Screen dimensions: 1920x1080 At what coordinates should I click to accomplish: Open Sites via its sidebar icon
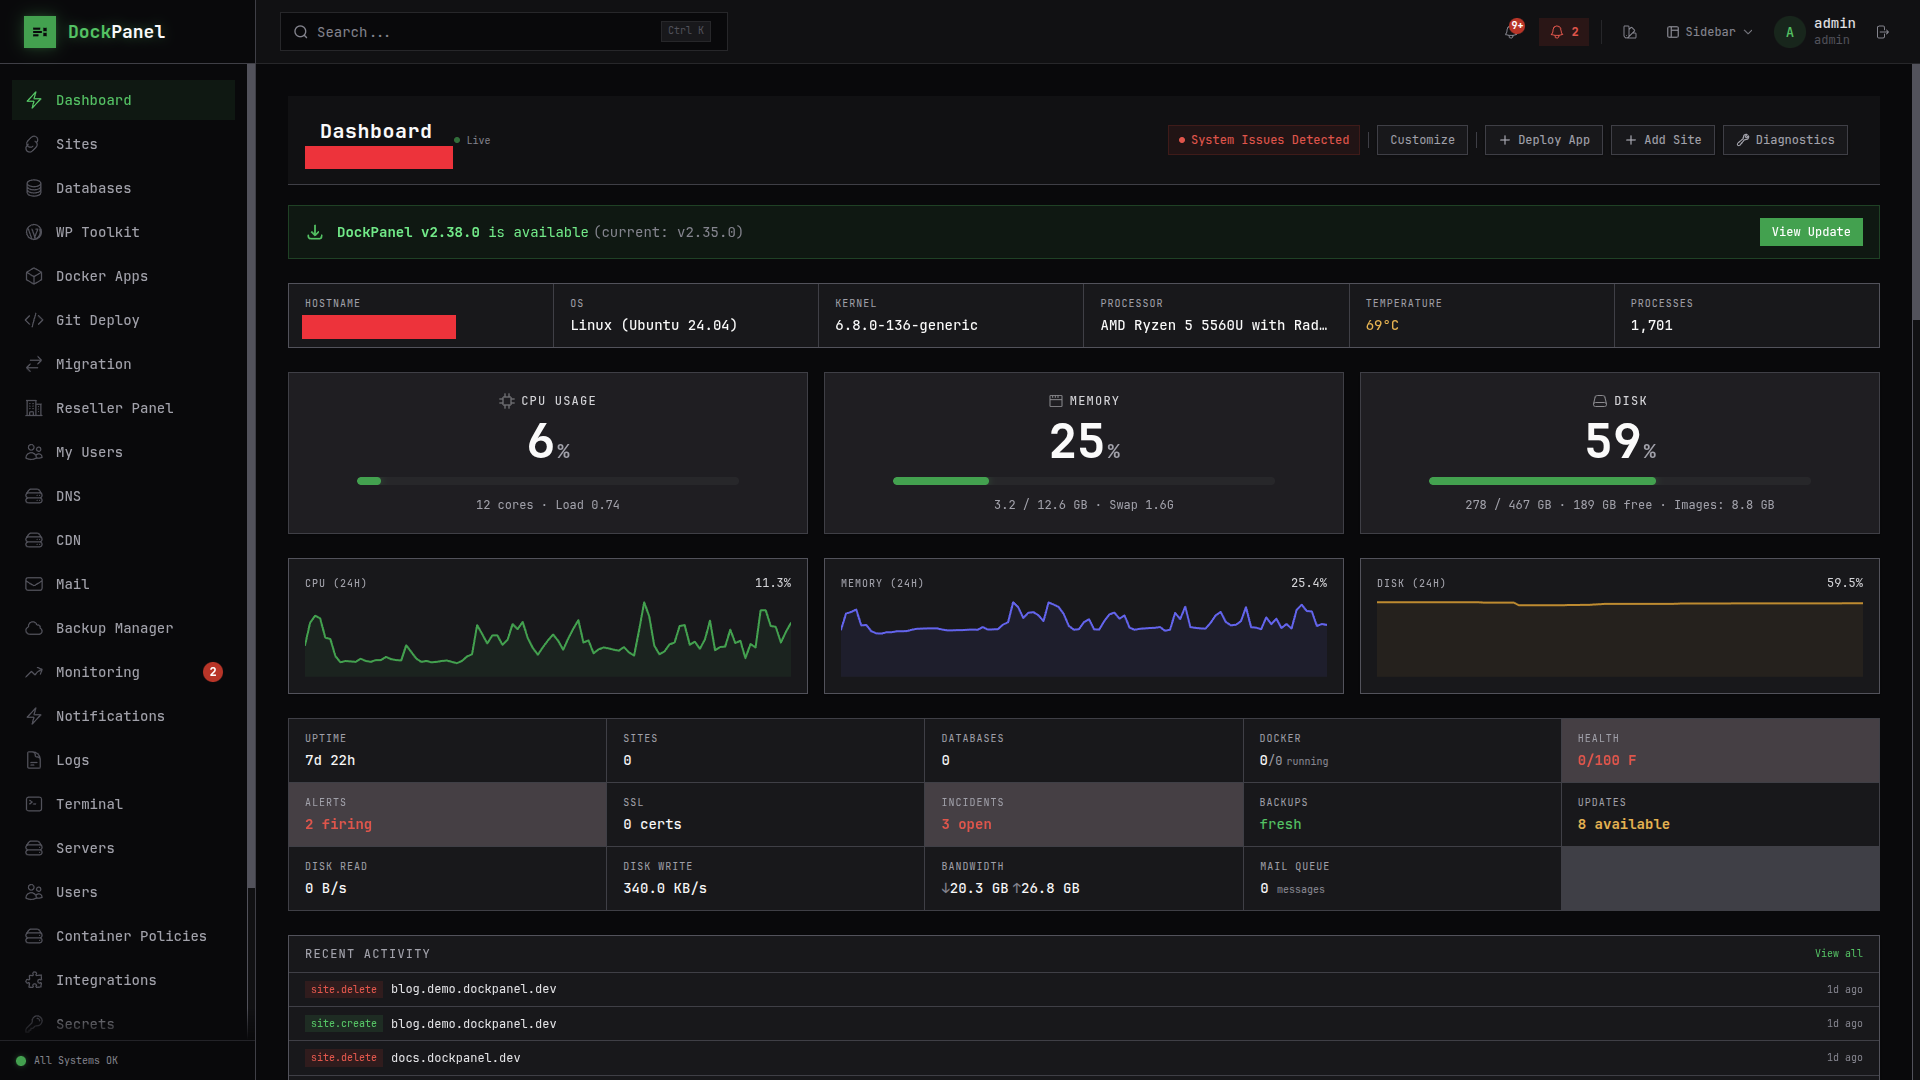point(34,144)
